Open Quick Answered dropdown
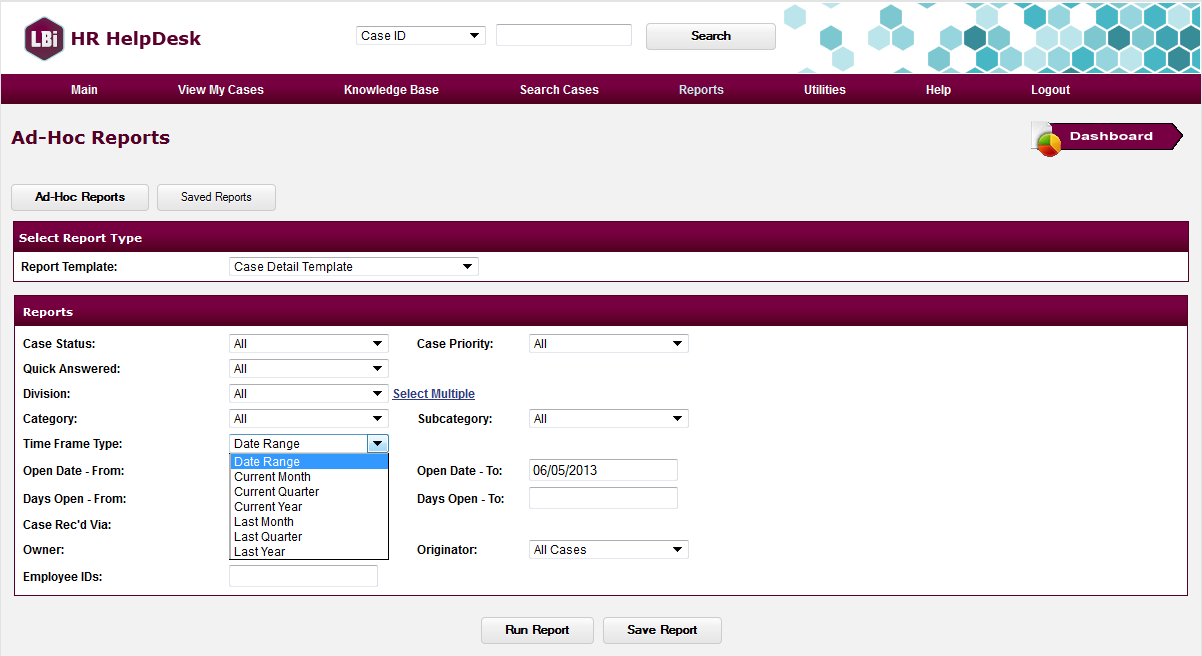 (x=309, y=369)
